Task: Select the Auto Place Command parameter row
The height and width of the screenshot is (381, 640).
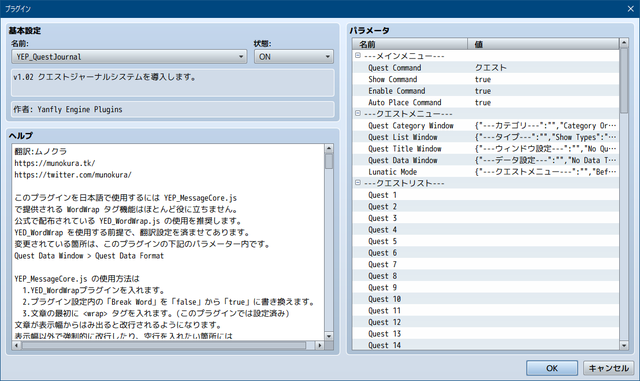Action: (x=486, y=102)
